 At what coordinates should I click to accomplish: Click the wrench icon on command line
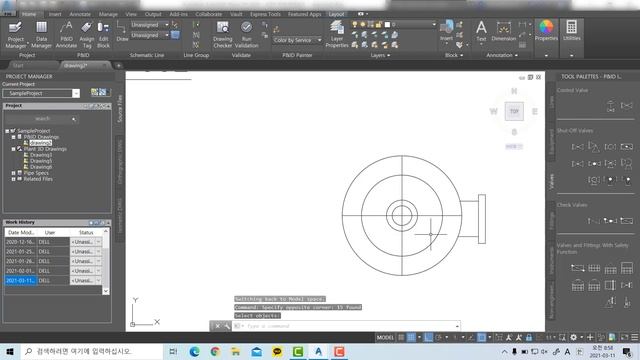tap(227, 326)
